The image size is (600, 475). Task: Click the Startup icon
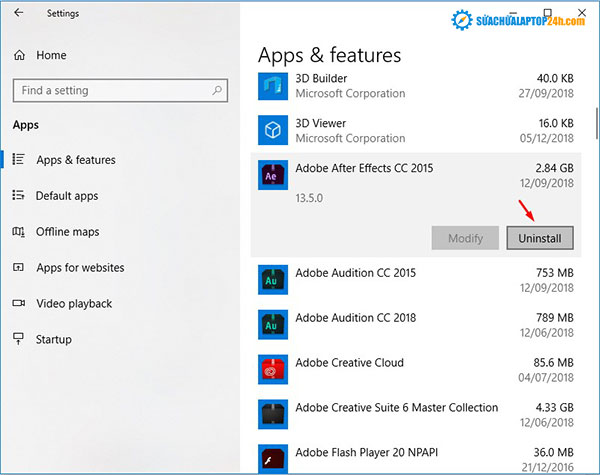18,339
